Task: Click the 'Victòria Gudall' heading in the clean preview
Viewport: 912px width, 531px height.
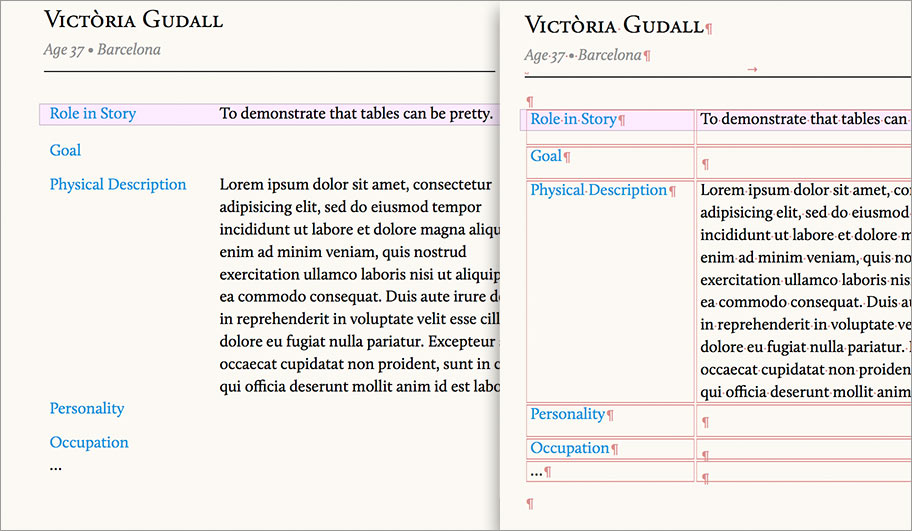Action: coord(133,19)
